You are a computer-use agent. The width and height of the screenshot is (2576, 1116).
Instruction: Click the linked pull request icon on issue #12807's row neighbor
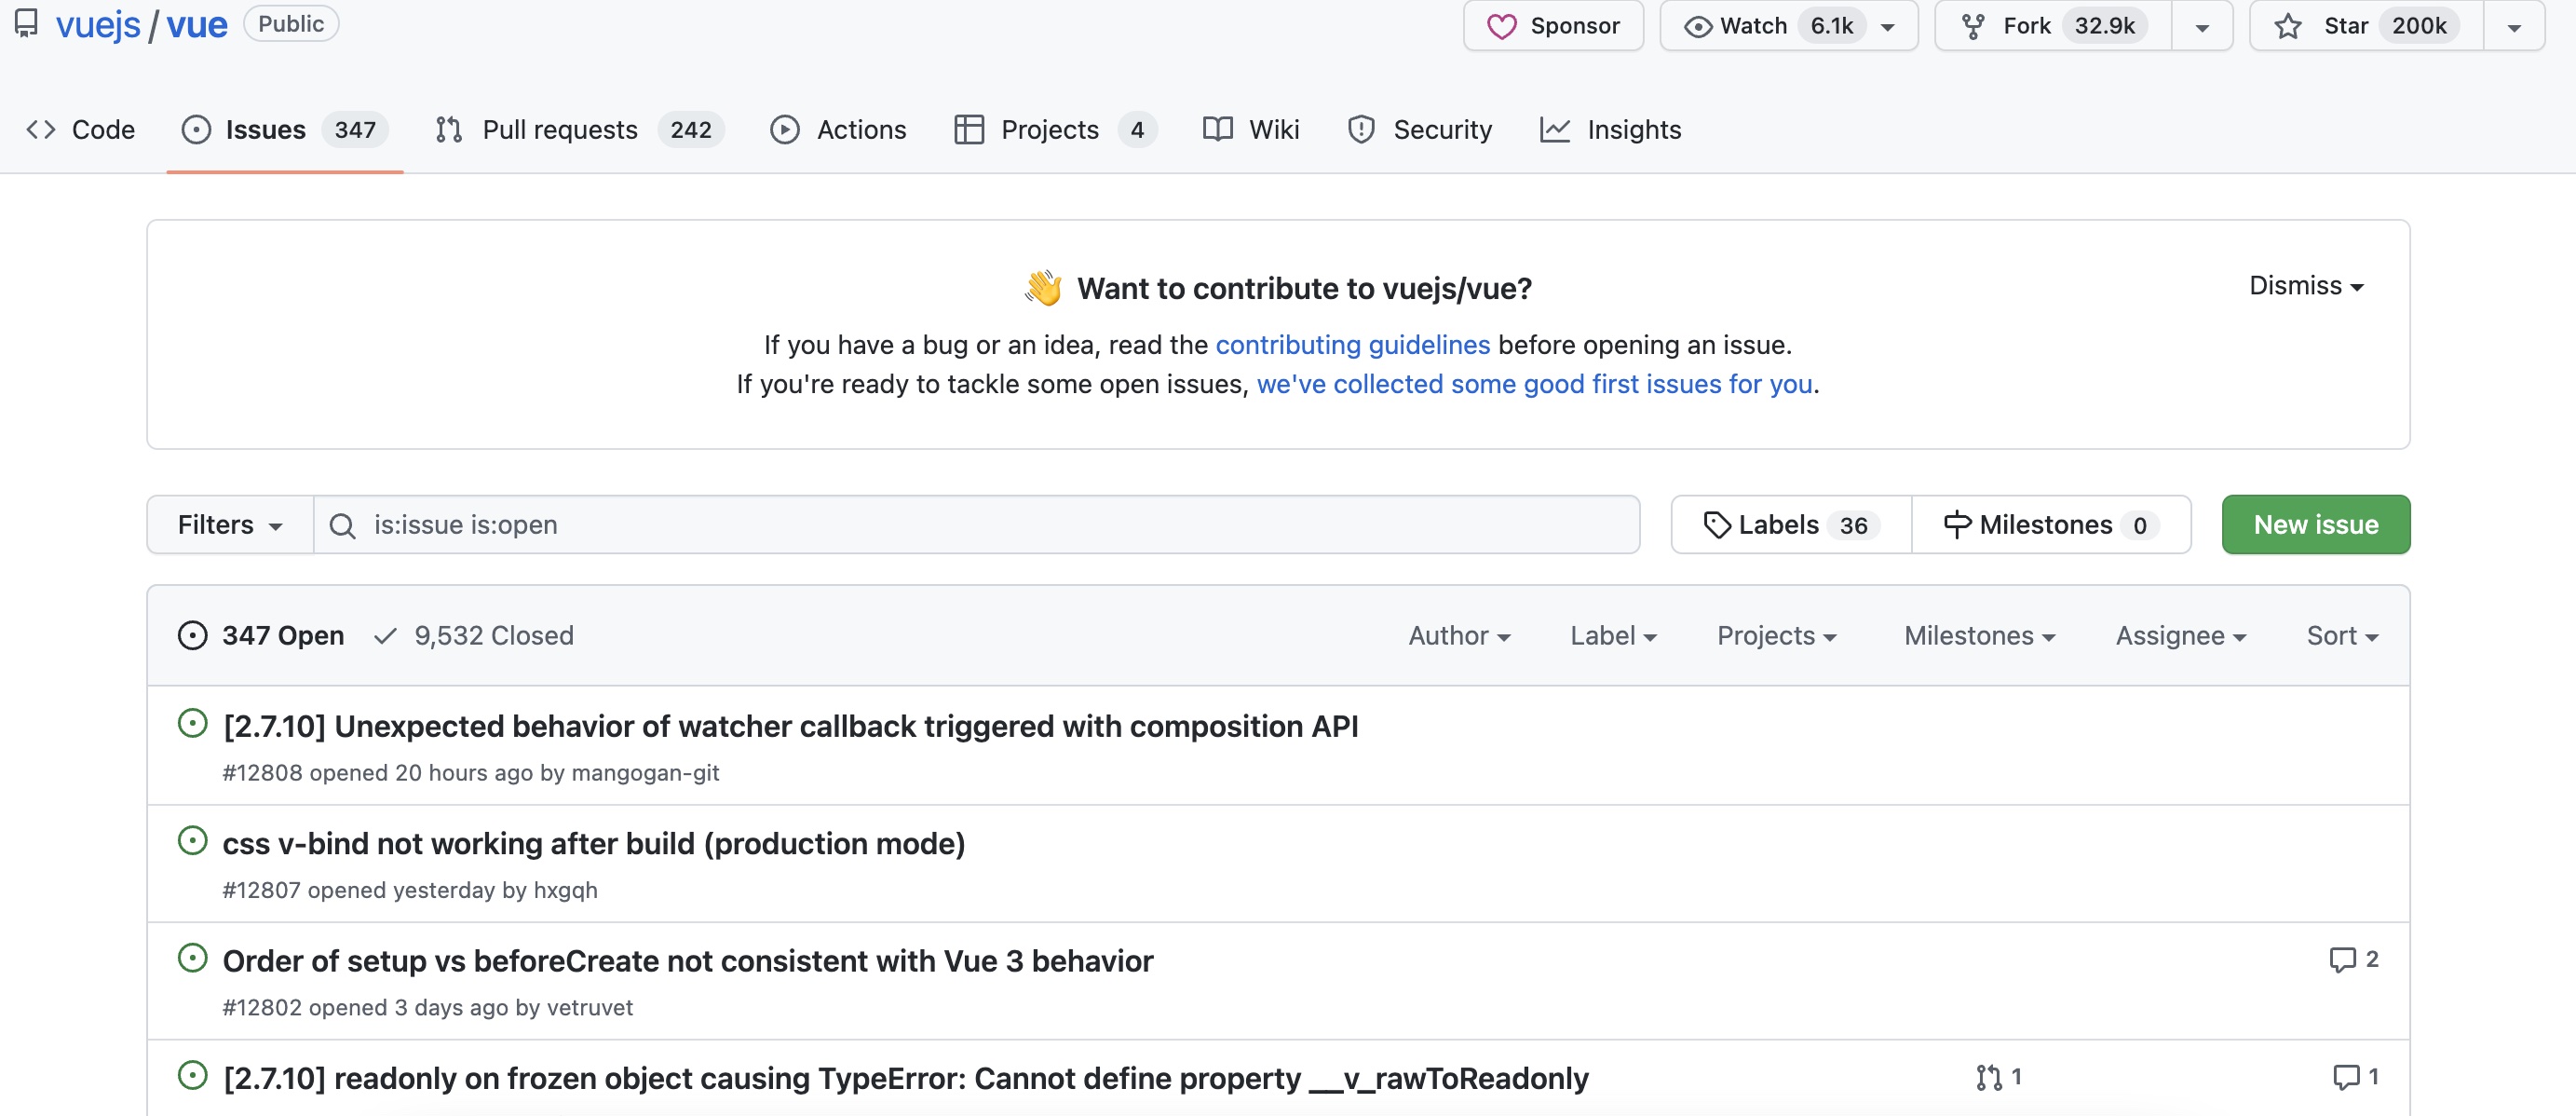(1990, 1077)
